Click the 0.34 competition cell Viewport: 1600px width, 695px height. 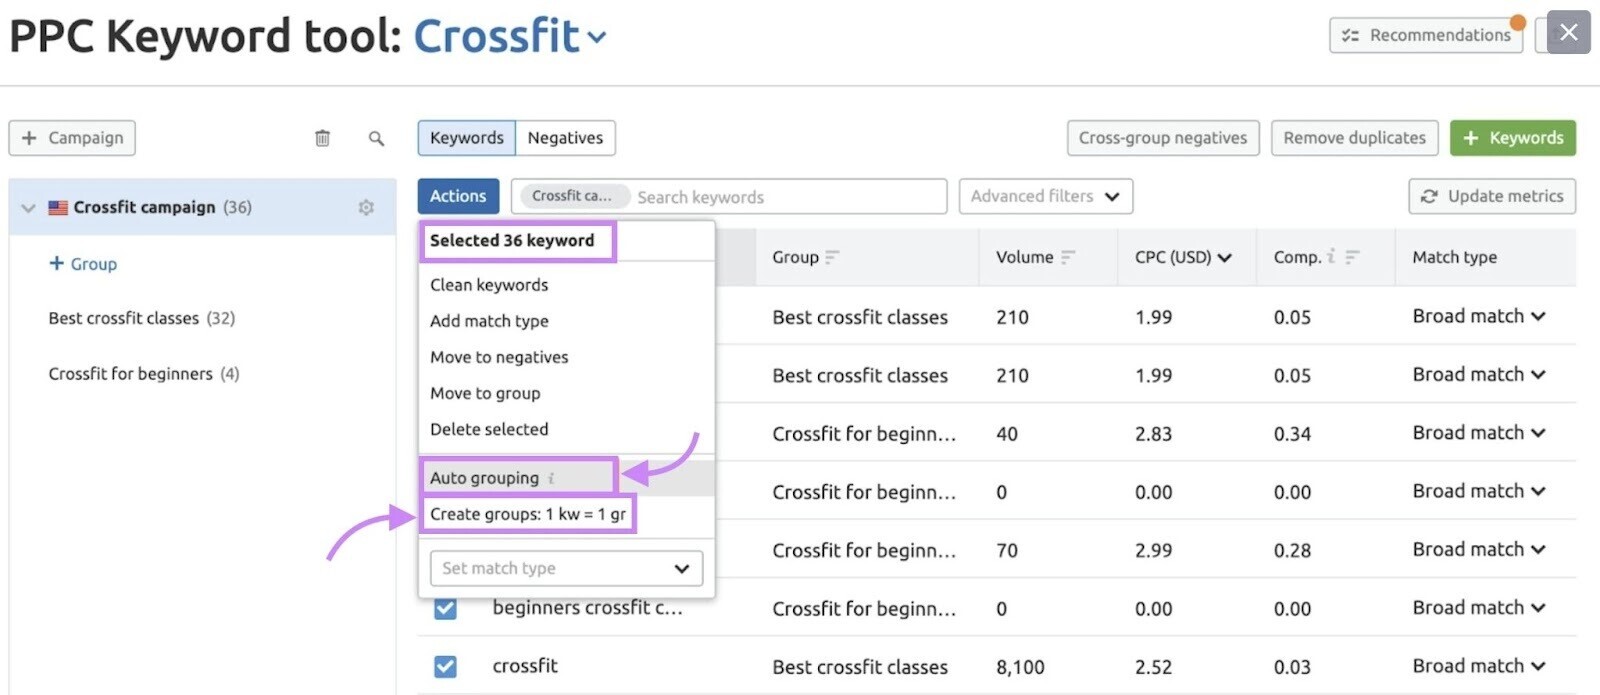click(x=1292, y=434)
